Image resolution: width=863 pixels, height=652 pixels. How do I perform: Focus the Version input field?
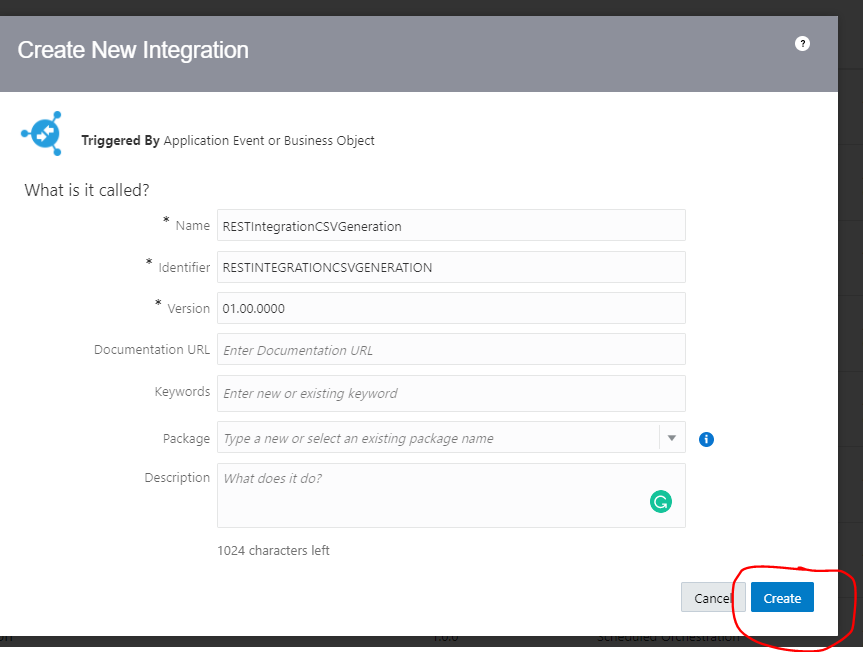pos(451,308)
